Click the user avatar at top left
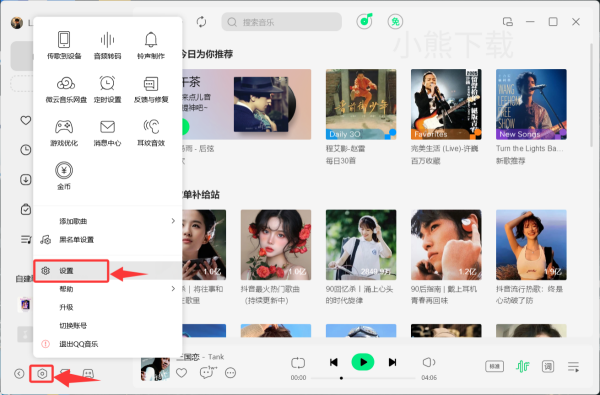Image resolution: width=600 pixels, height=395 pixels. 17,23
